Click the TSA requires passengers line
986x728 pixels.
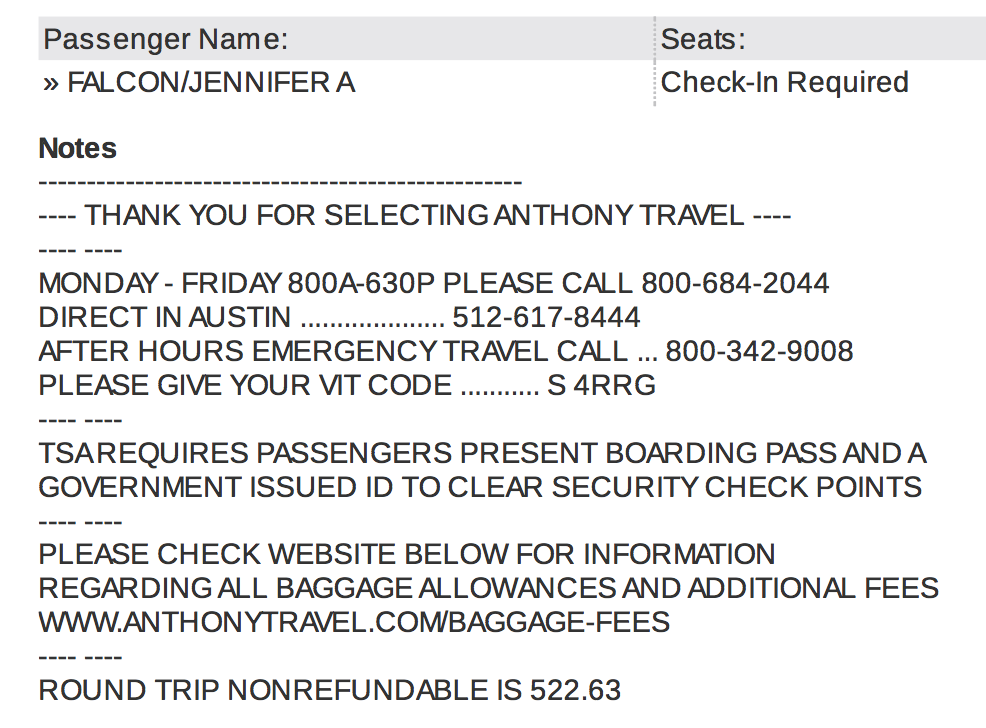pyautogui.click(x=482, y=453)
